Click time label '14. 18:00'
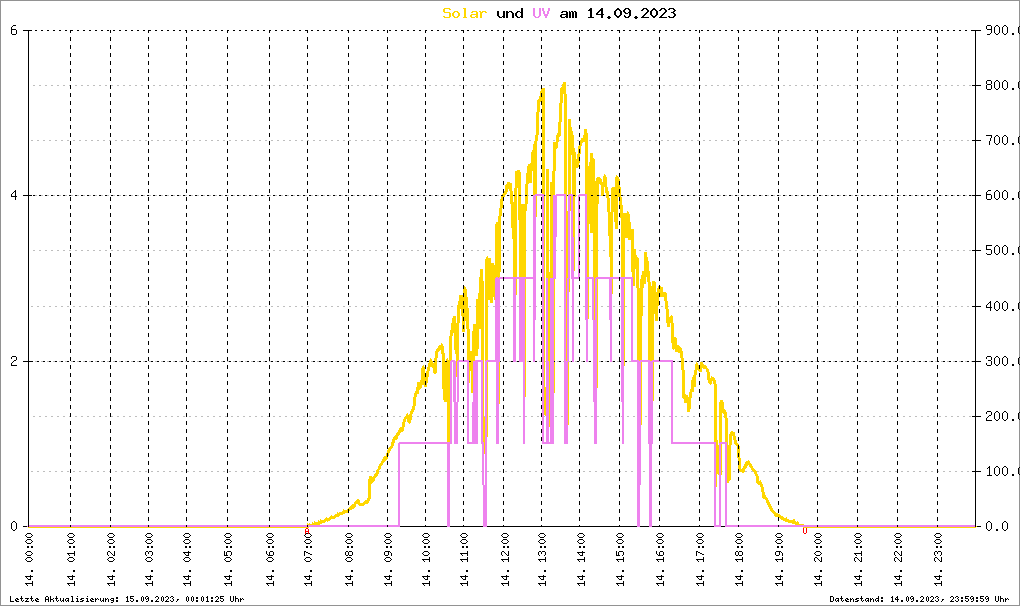This screenshot has width=1020, height=606. [739, 560]
